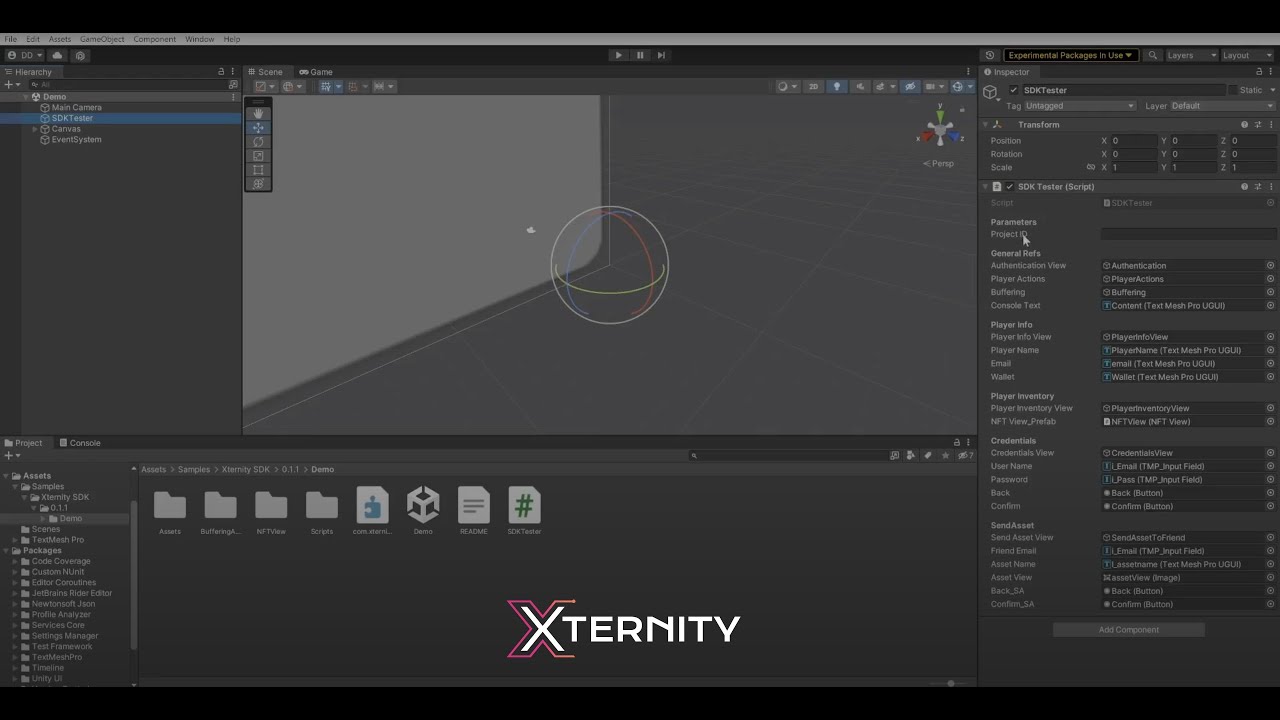Open the NFTView folder
Screen dimensions: 1280x720
click(271, 512)
